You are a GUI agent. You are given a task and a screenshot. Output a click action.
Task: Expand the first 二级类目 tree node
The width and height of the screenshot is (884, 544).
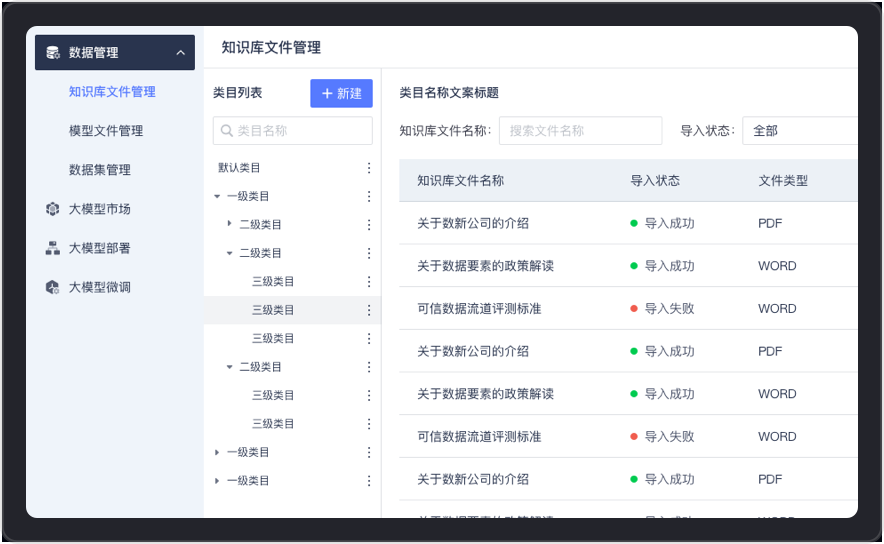coord(230,225)
